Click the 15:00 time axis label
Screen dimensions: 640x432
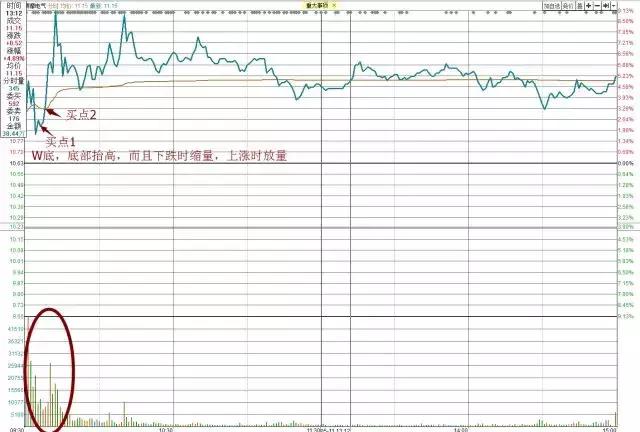609,430
